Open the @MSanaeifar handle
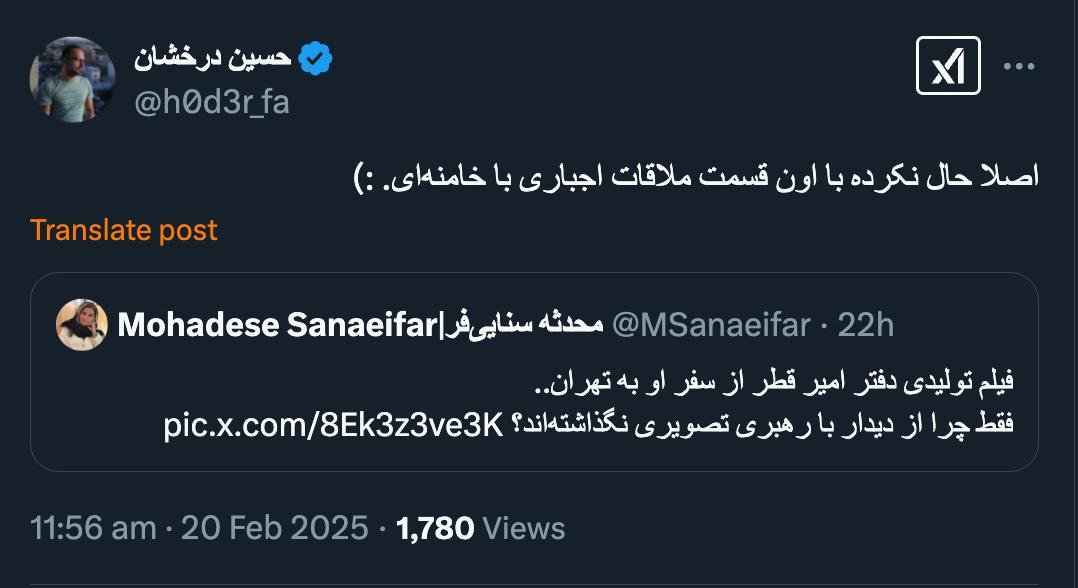This screenshot has height=588, width=1078. 710,324
